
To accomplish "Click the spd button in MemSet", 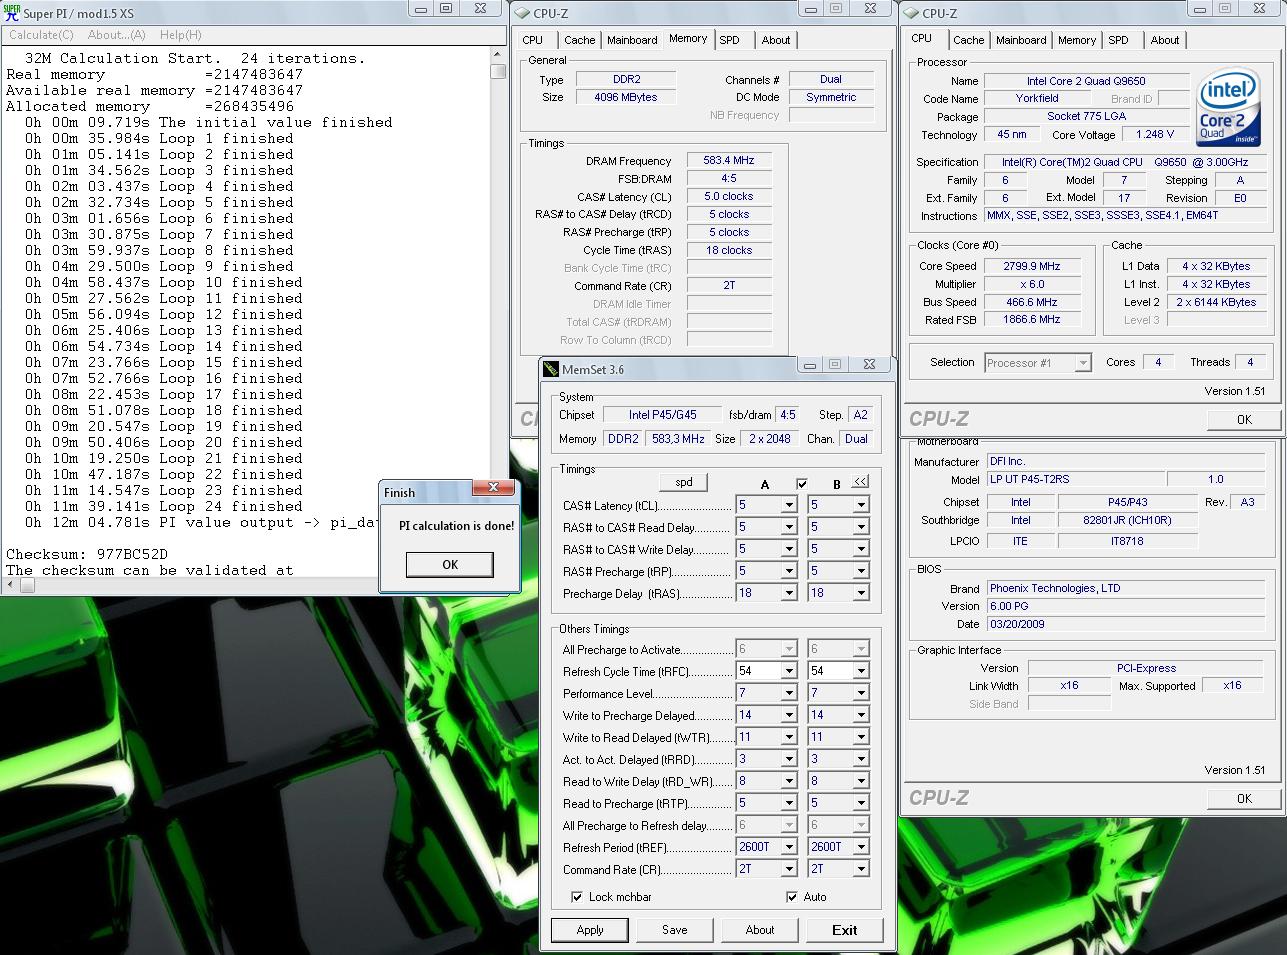I will click(684, 482).
